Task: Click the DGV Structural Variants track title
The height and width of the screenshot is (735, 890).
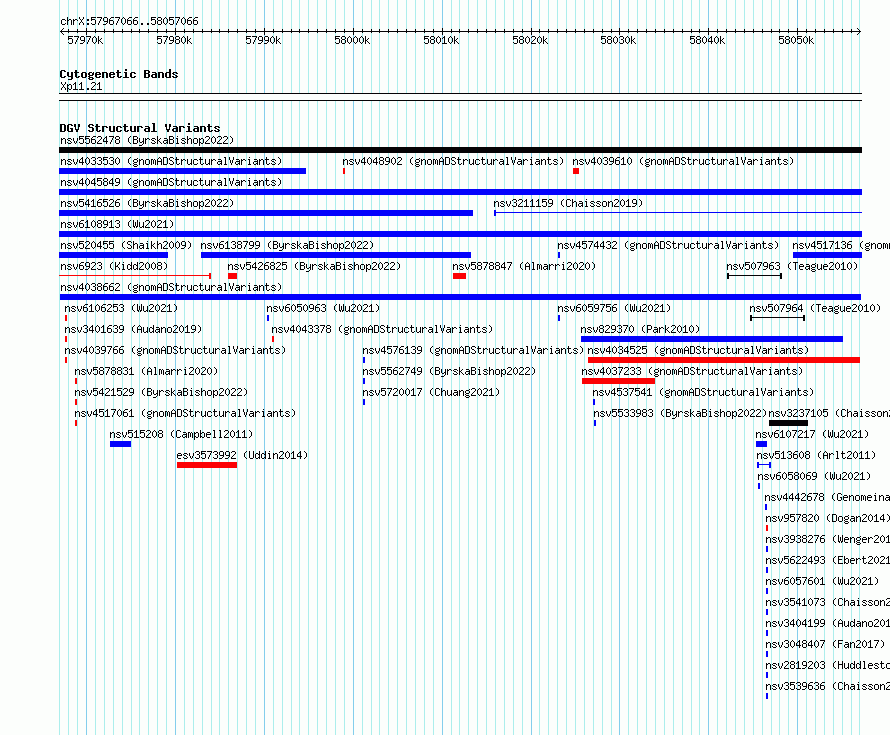Action: (x=140, y=128)
